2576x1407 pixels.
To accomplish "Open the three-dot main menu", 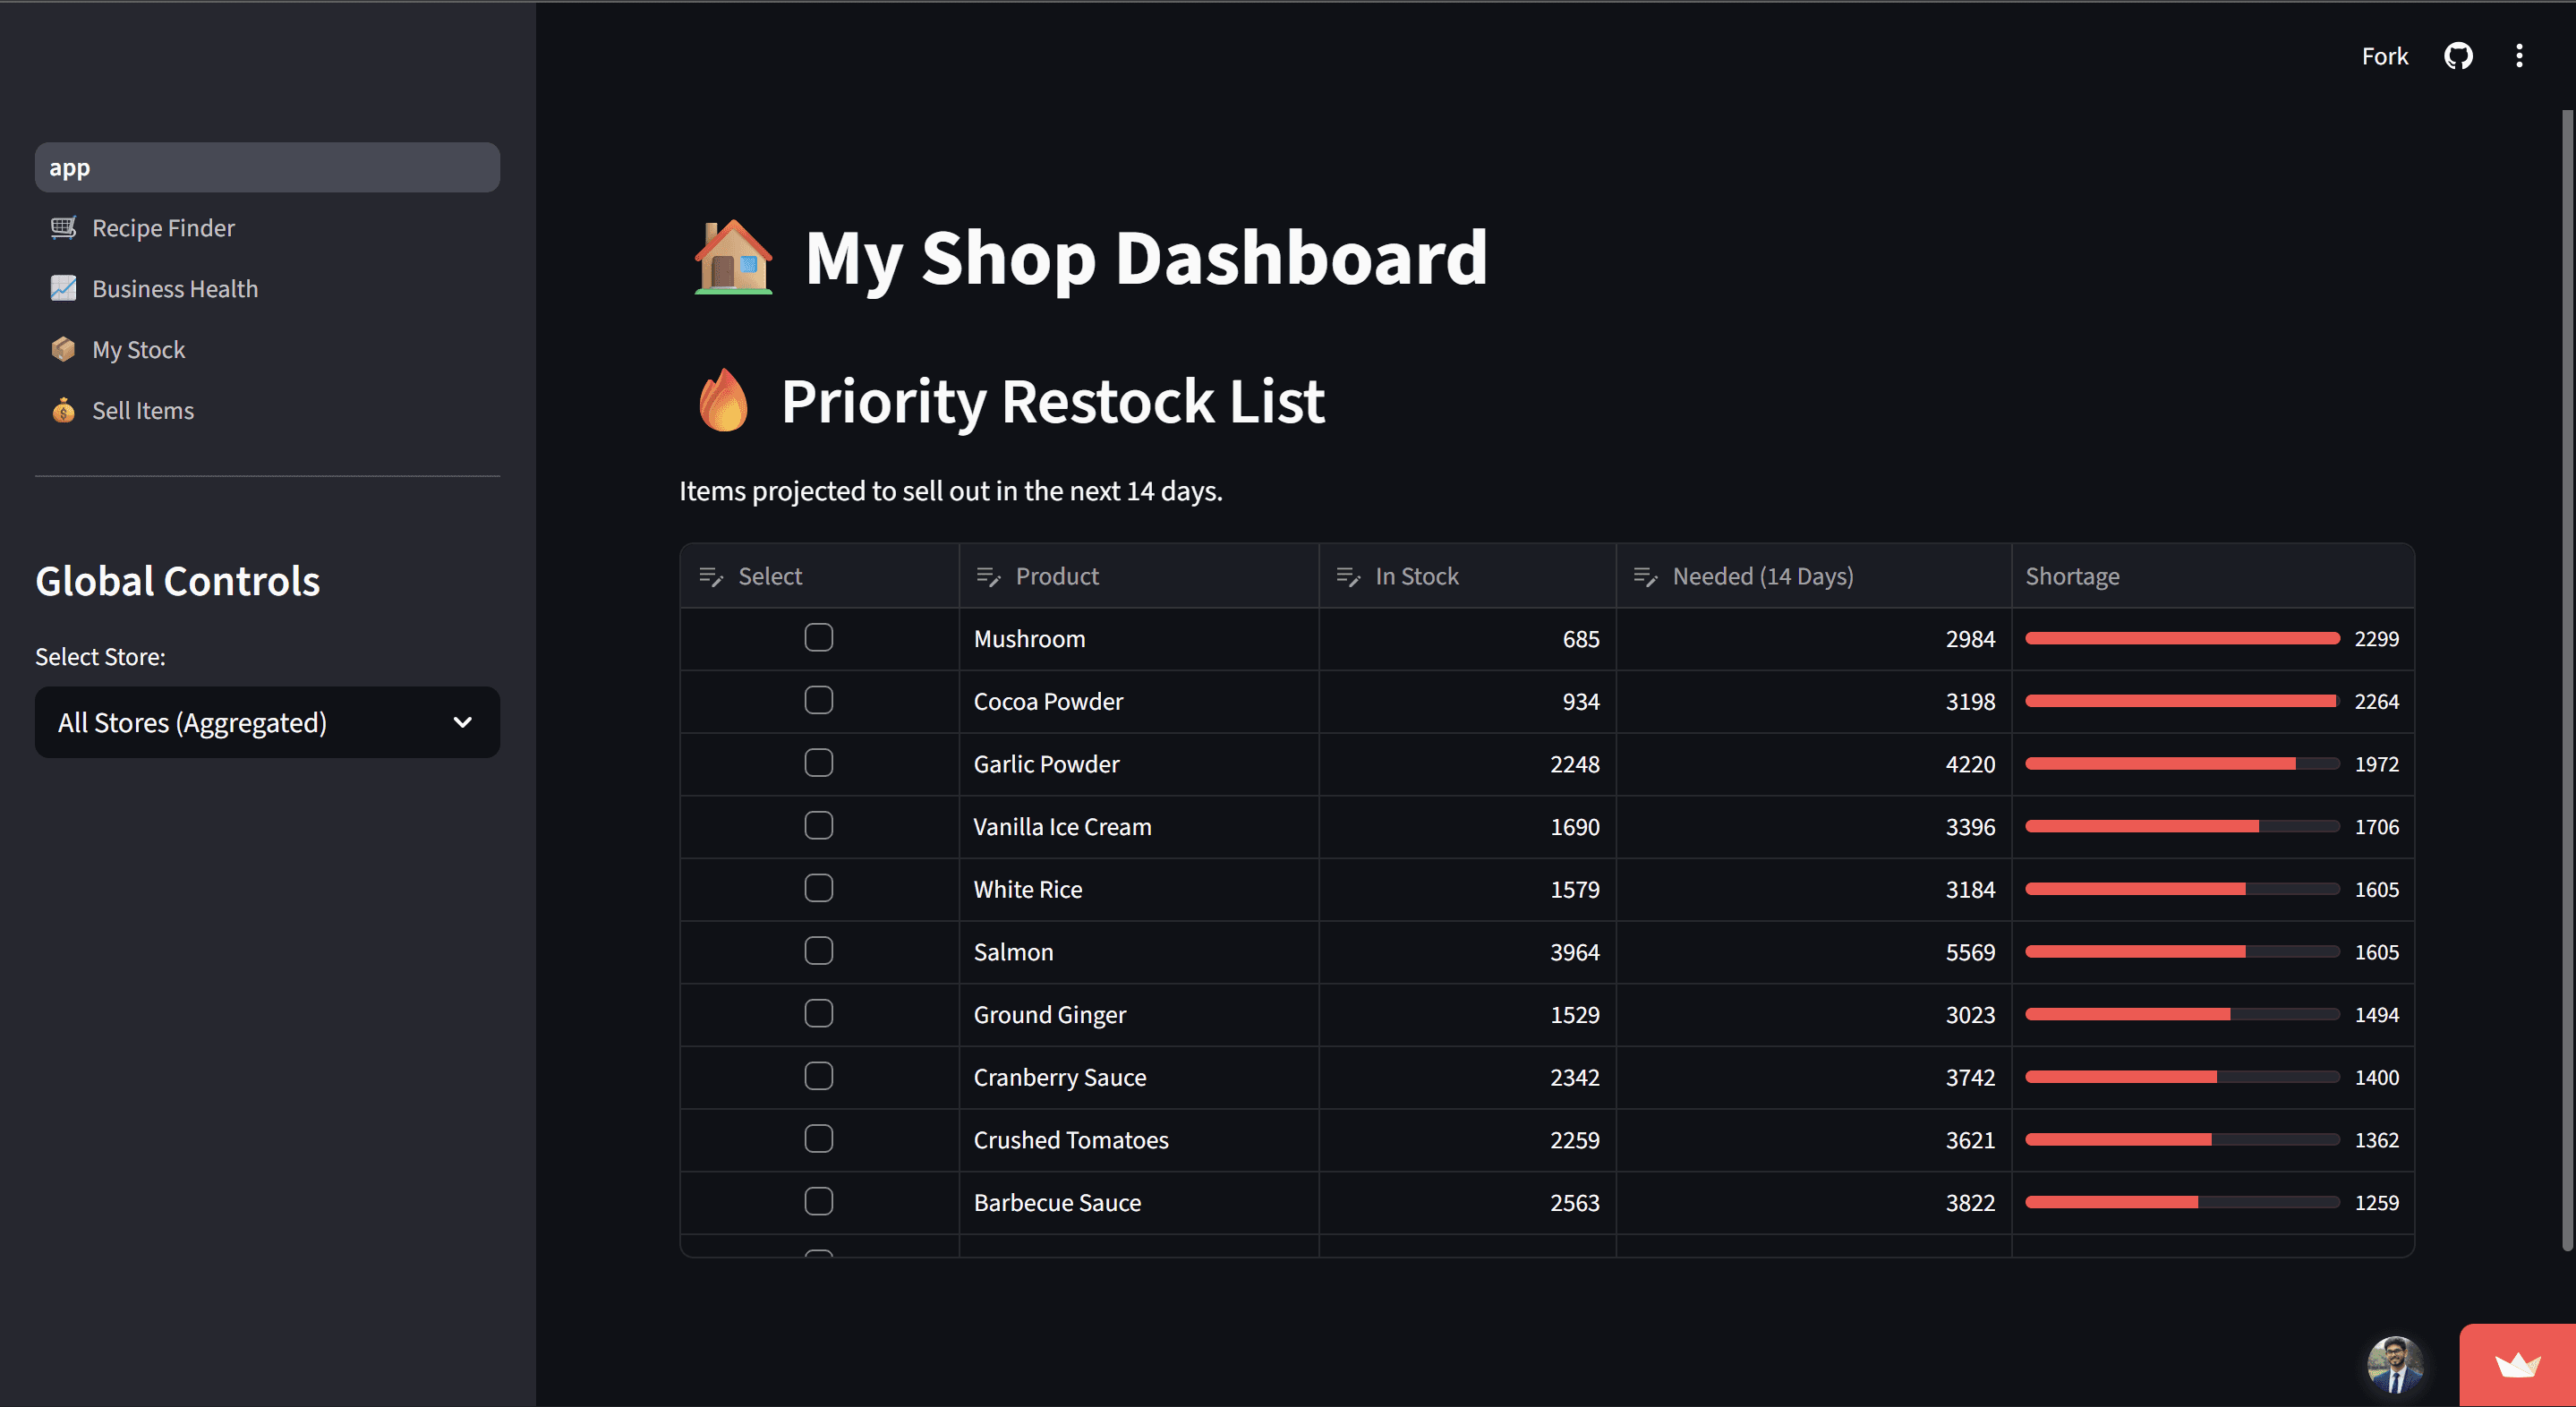I will [2519, 56].
